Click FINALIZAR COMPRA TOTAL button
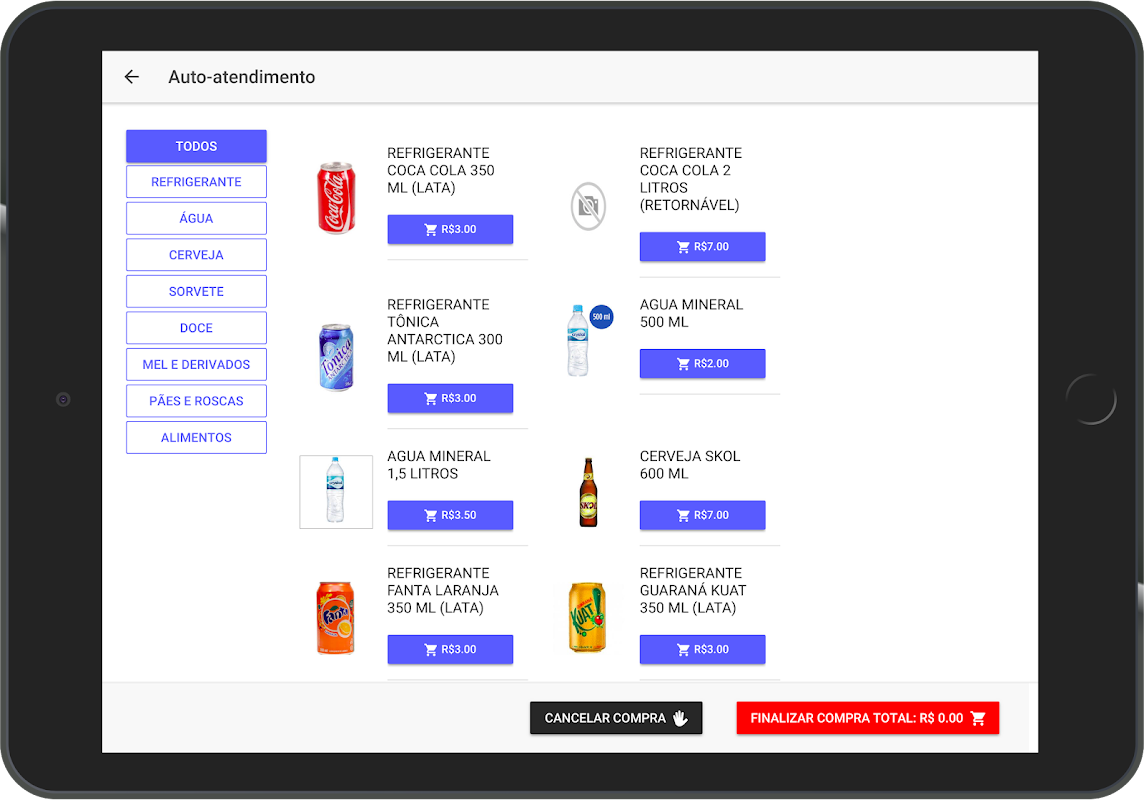Image resolution: width=1144 pixels, height=800 pixels. point(867,718)
